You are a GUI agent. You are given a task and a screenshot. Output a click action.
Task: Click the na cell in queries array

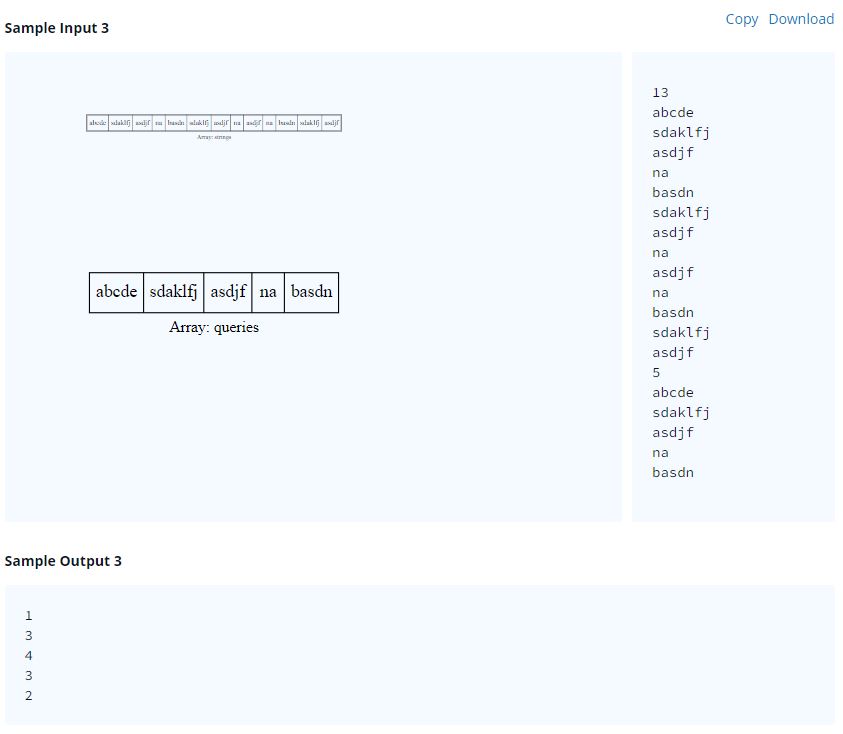tap(268, 292)
